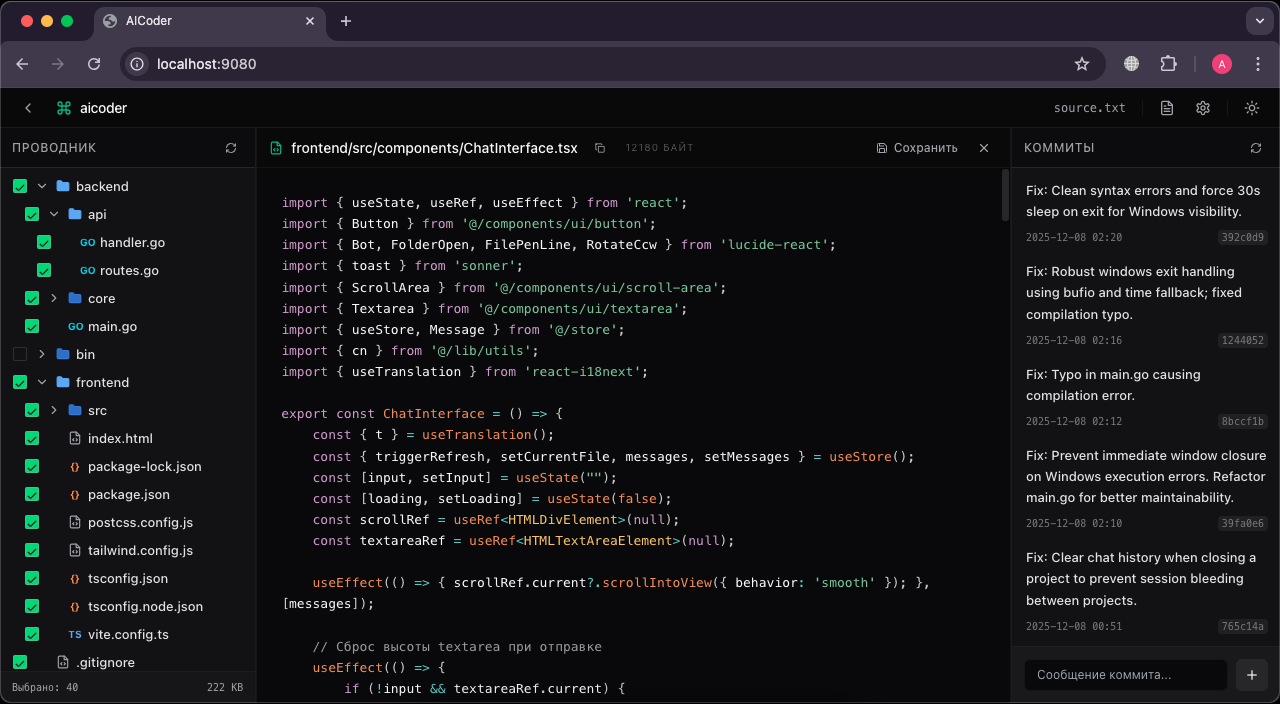Open vite.config.ts in the file tree

[x=128, y=634]
